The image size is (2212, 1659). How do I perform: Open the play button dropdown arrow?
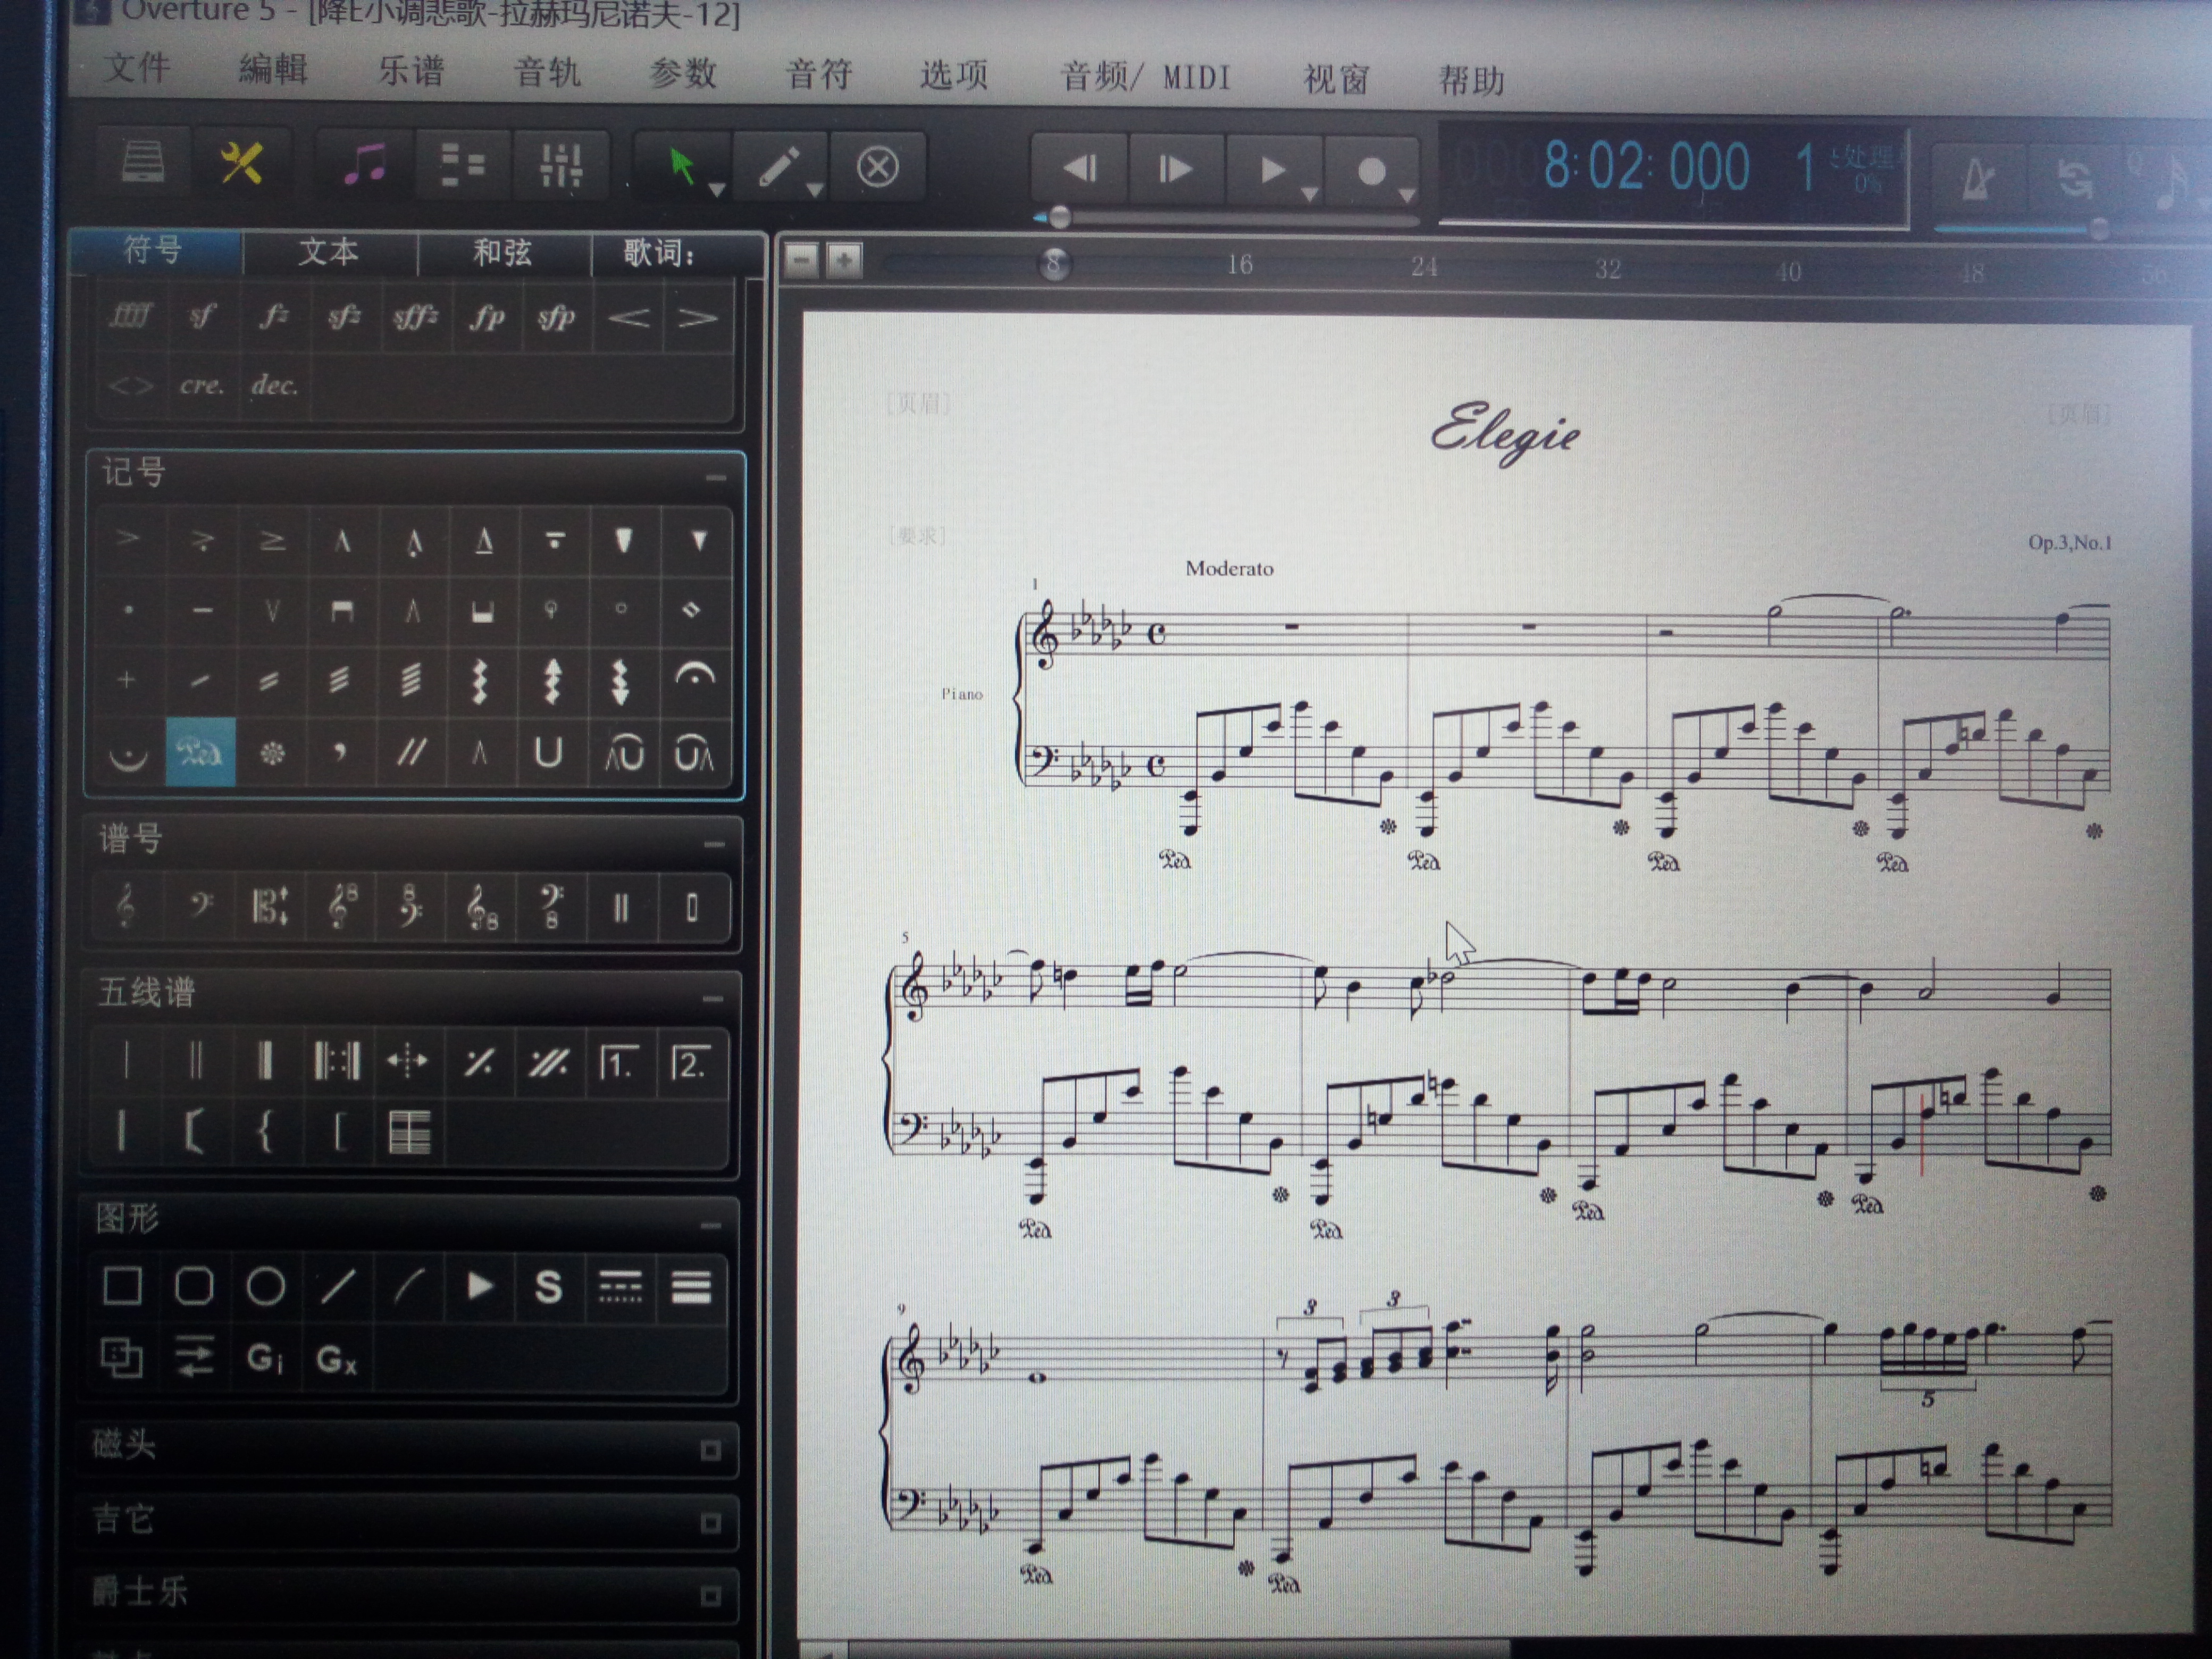tap(1309, 194)
